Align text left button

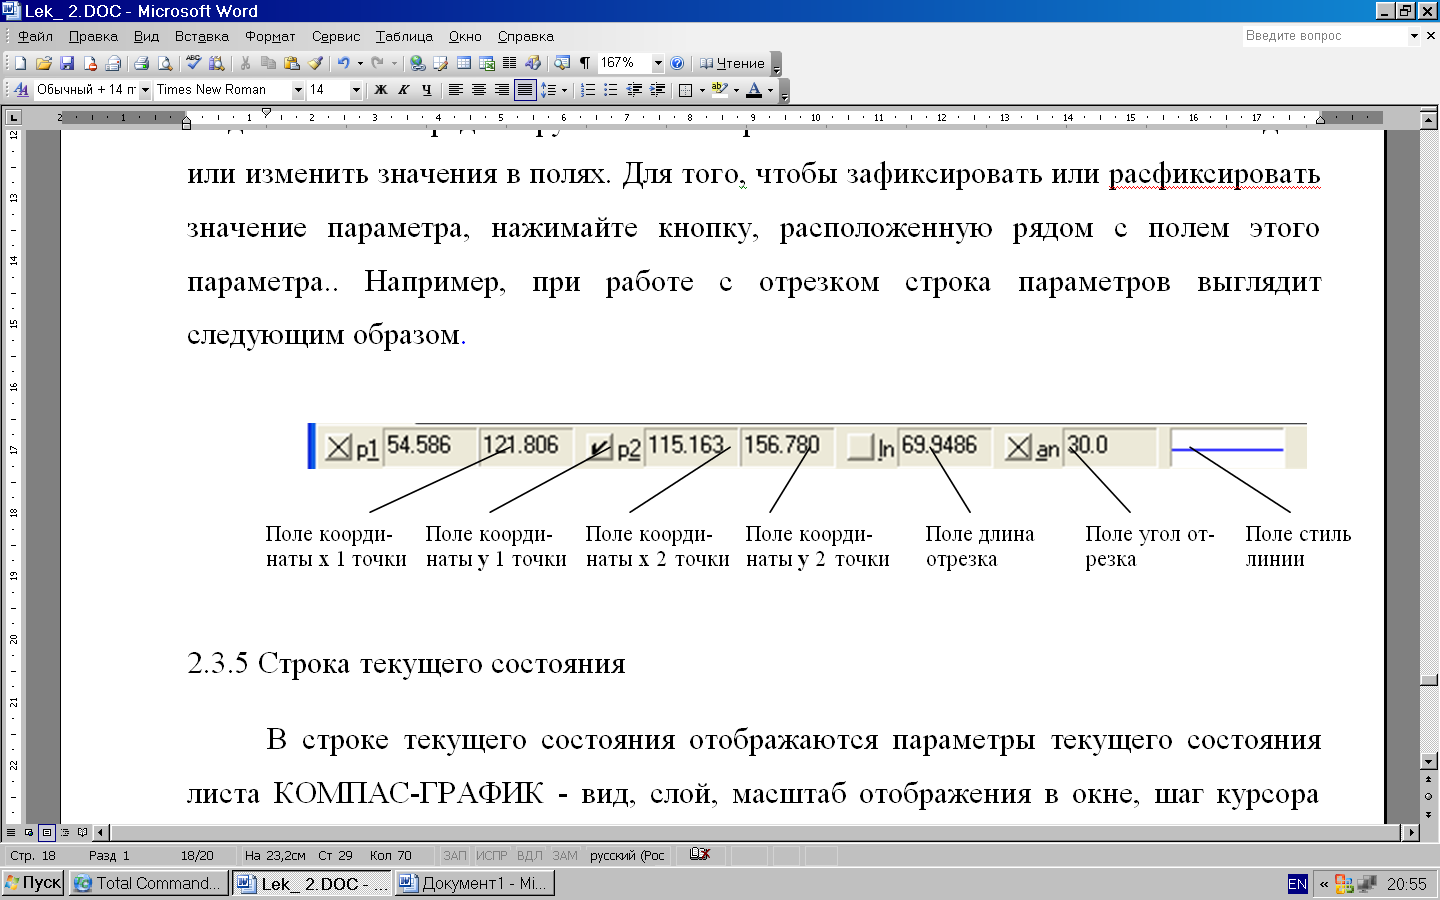point(455,90)
